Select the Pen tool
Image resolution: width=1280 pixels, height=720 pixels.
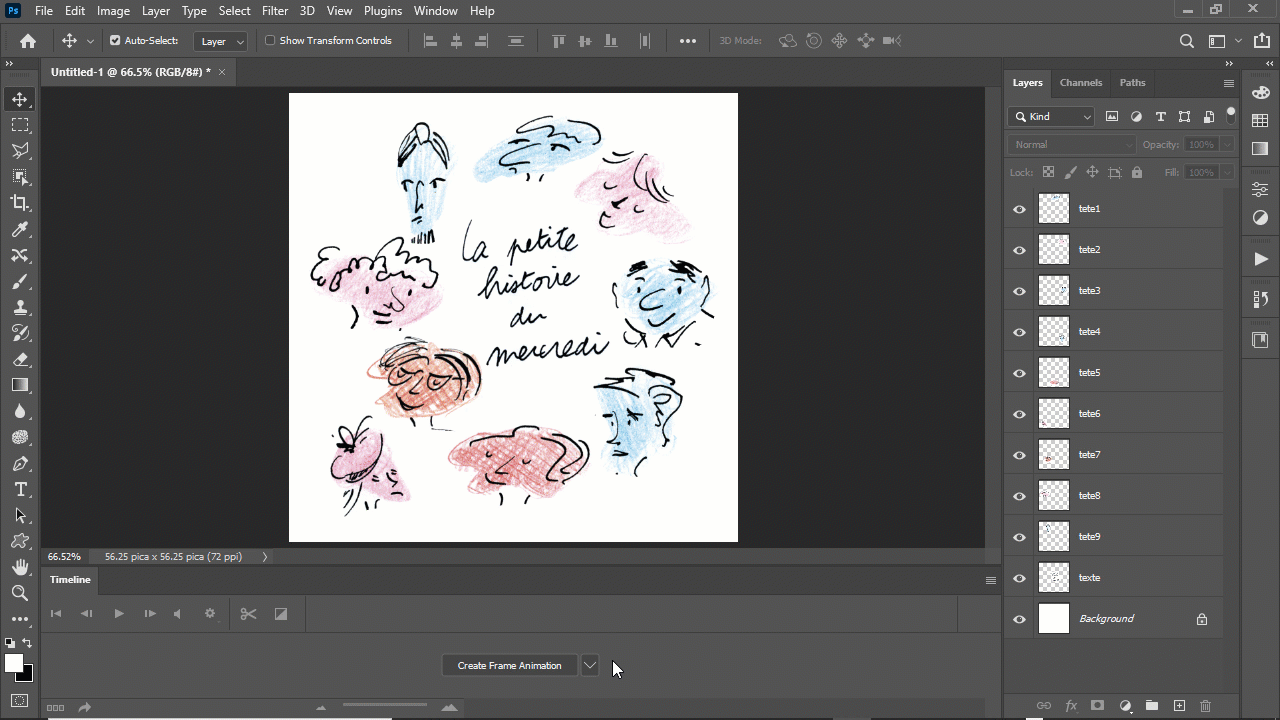pyautogui.click(x=20, y=464)
